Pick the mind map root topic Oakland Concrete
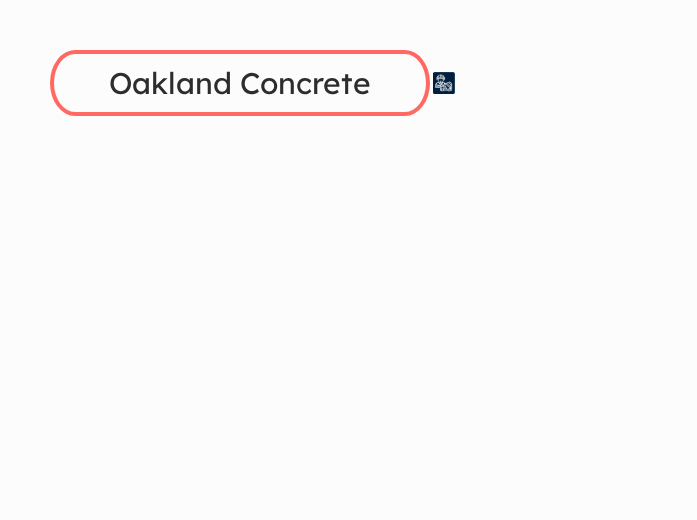The height and width of the screenshot is (520, 697). tap(240, 83)
